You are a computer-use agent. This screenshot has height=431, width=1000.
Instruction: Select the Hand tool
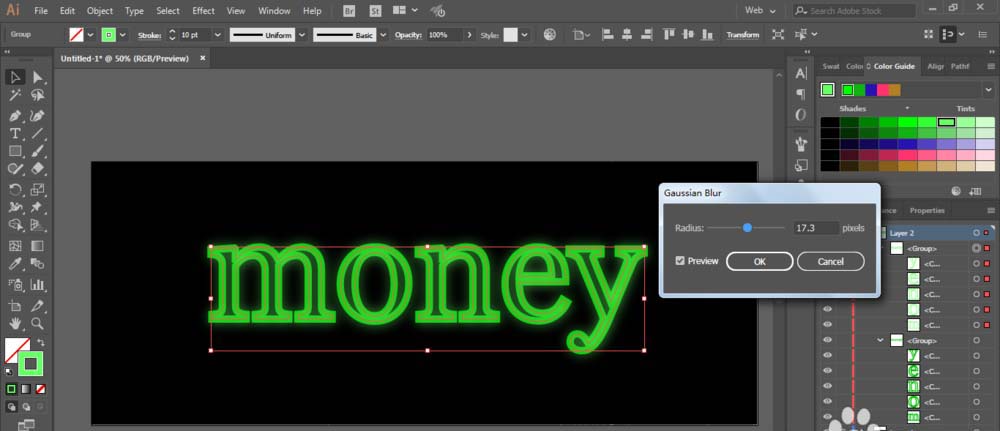point(15,323)
